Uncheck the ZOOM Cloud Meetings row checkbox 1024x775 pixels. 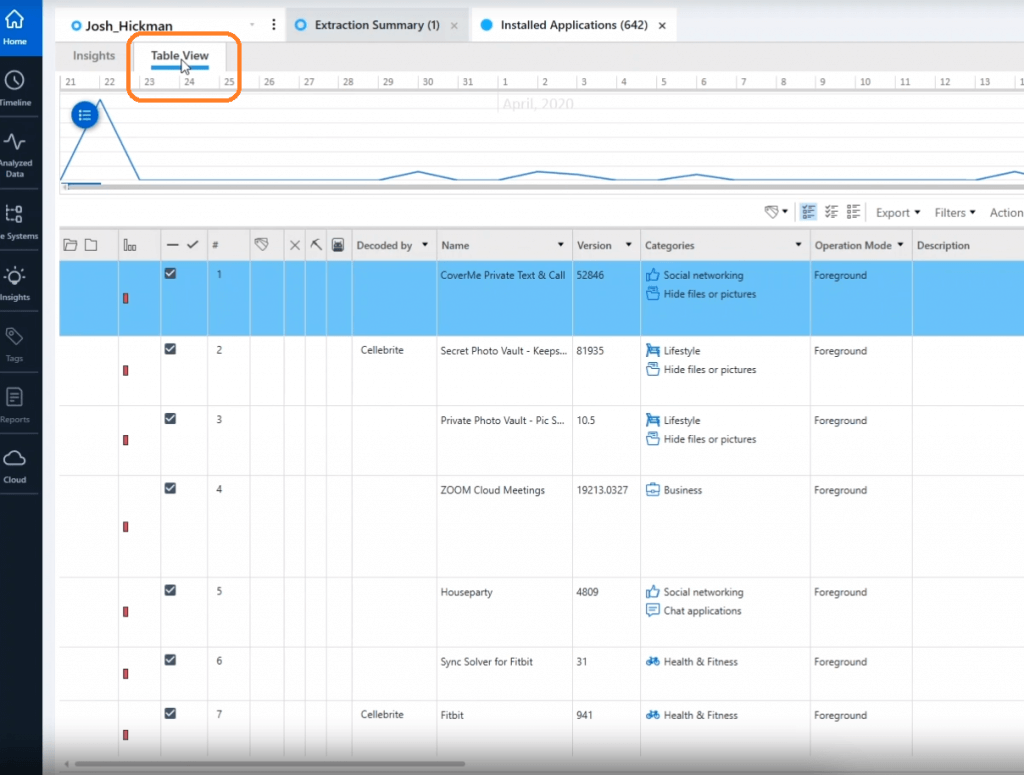(x=170, y=489)
